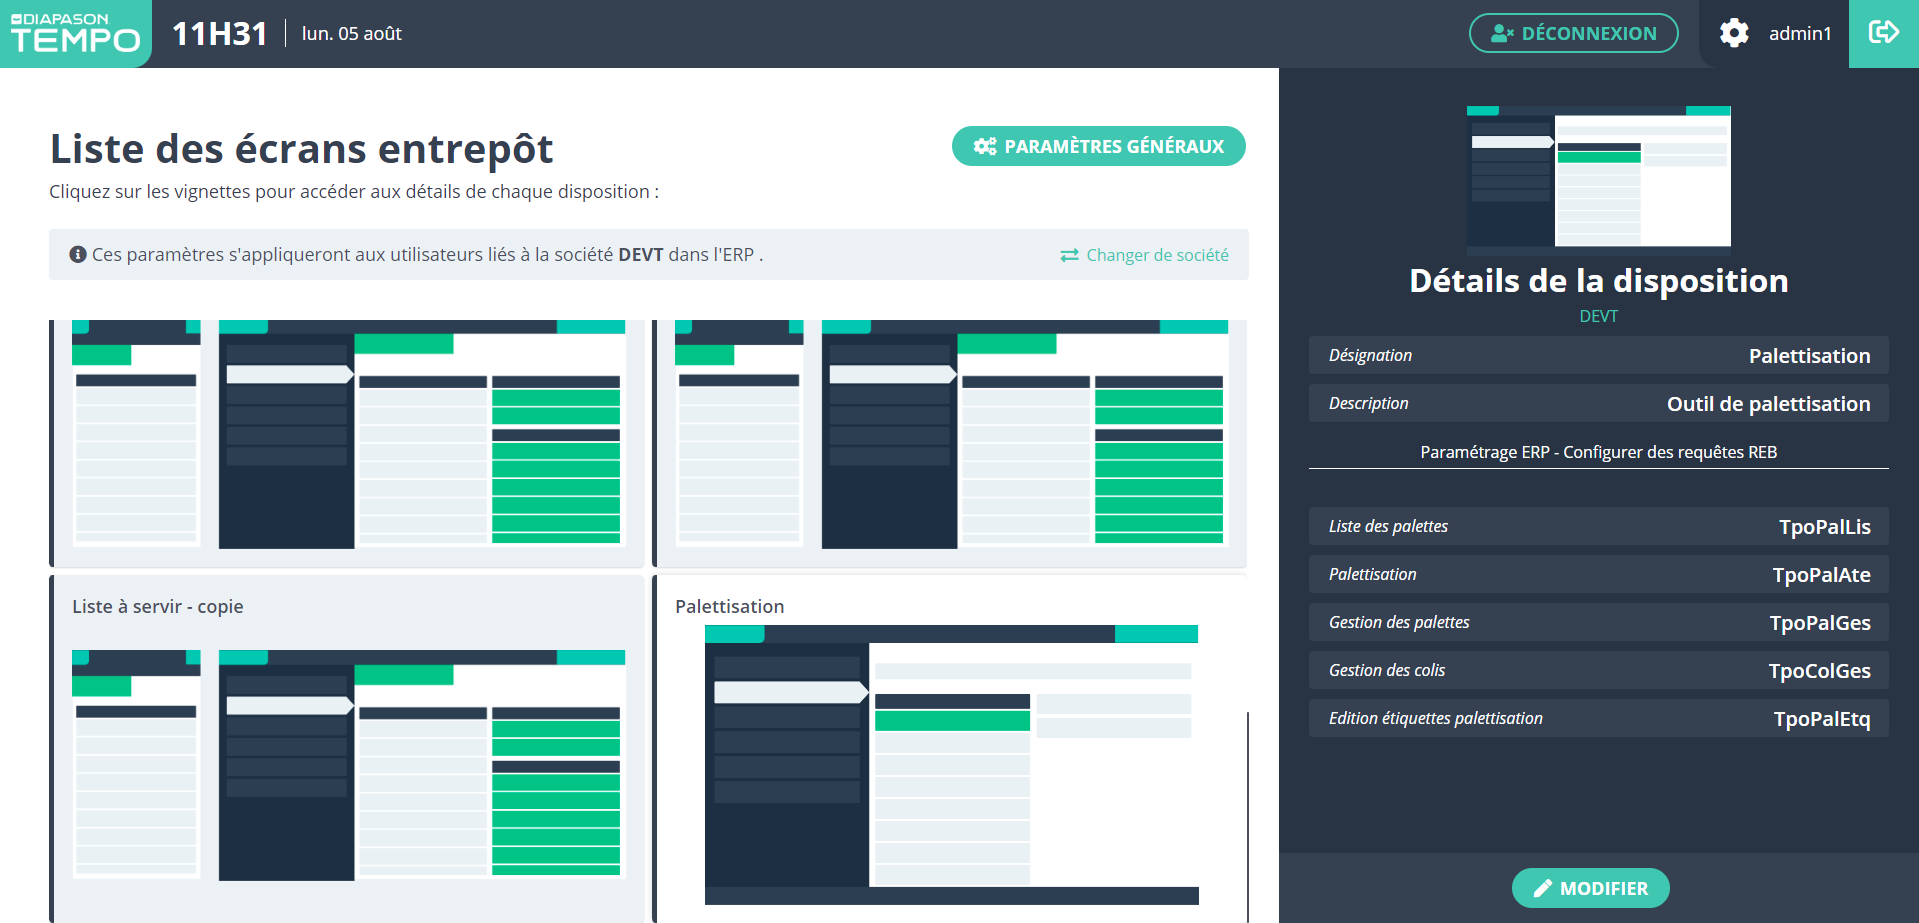Screen dimensions: 1919x923
Task: Open the top-right layout thumbnail
Action: coord(950,440)
